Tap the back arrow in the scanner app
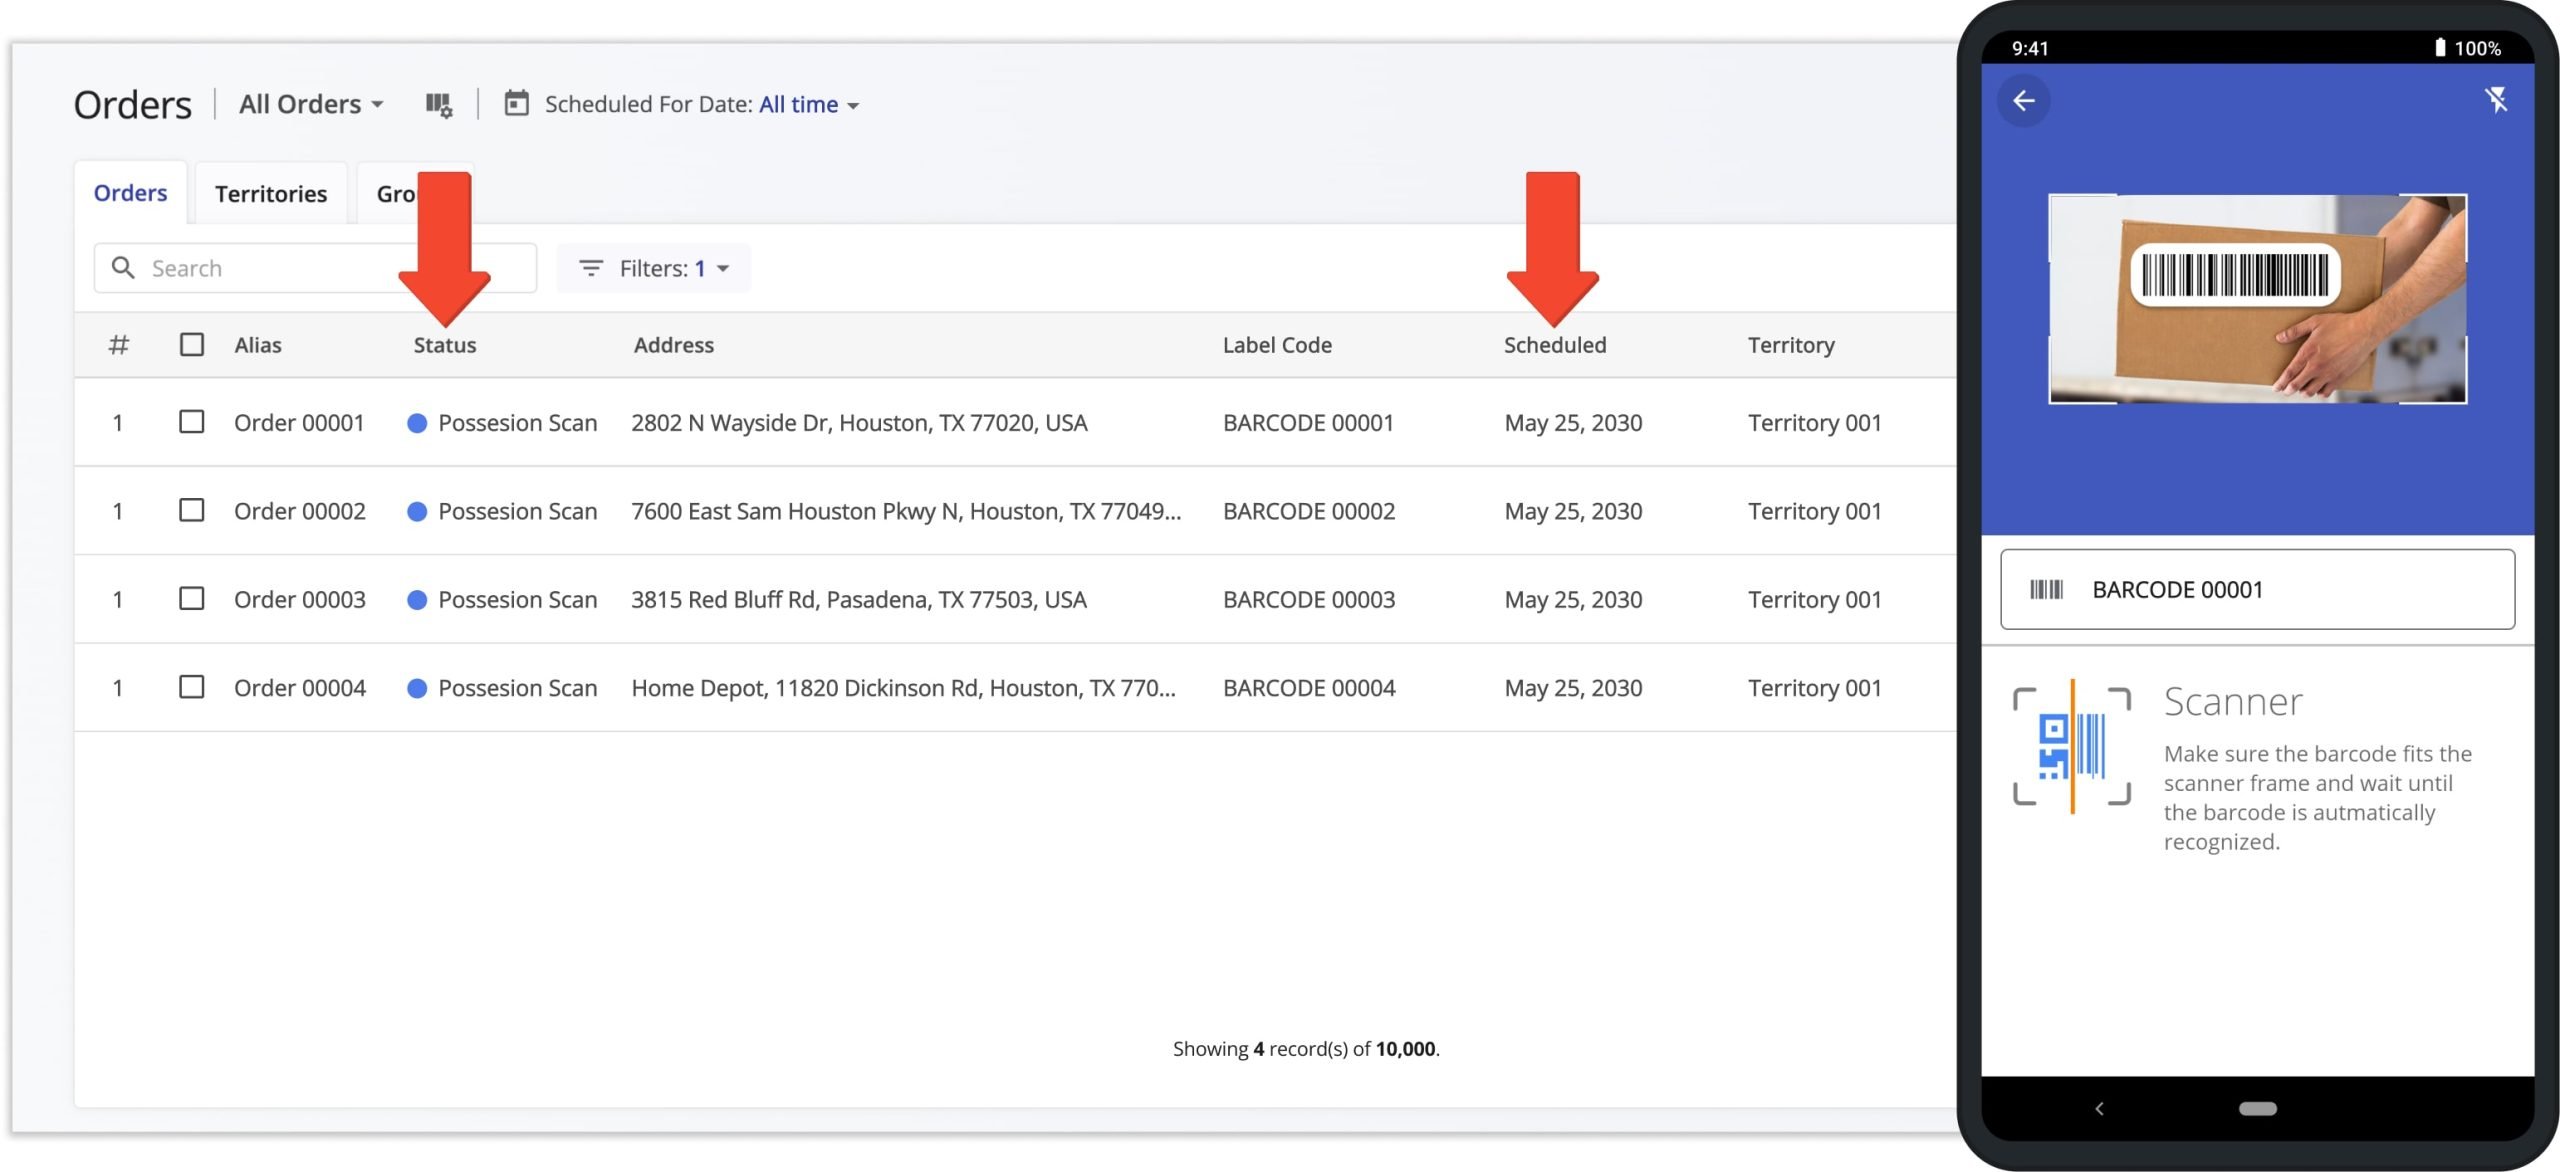2560x1172 pixels. 2023,100
